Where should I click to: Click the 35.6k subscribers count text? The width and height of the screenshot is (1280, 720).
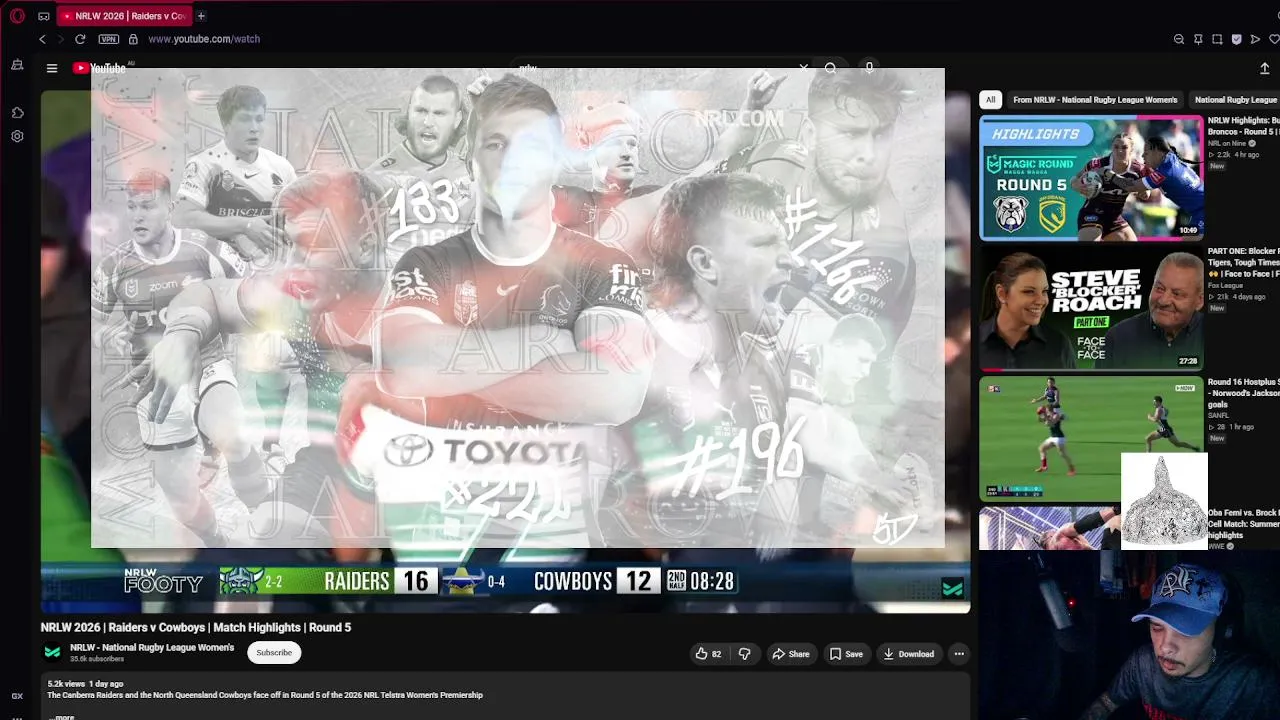coord(97,660)
